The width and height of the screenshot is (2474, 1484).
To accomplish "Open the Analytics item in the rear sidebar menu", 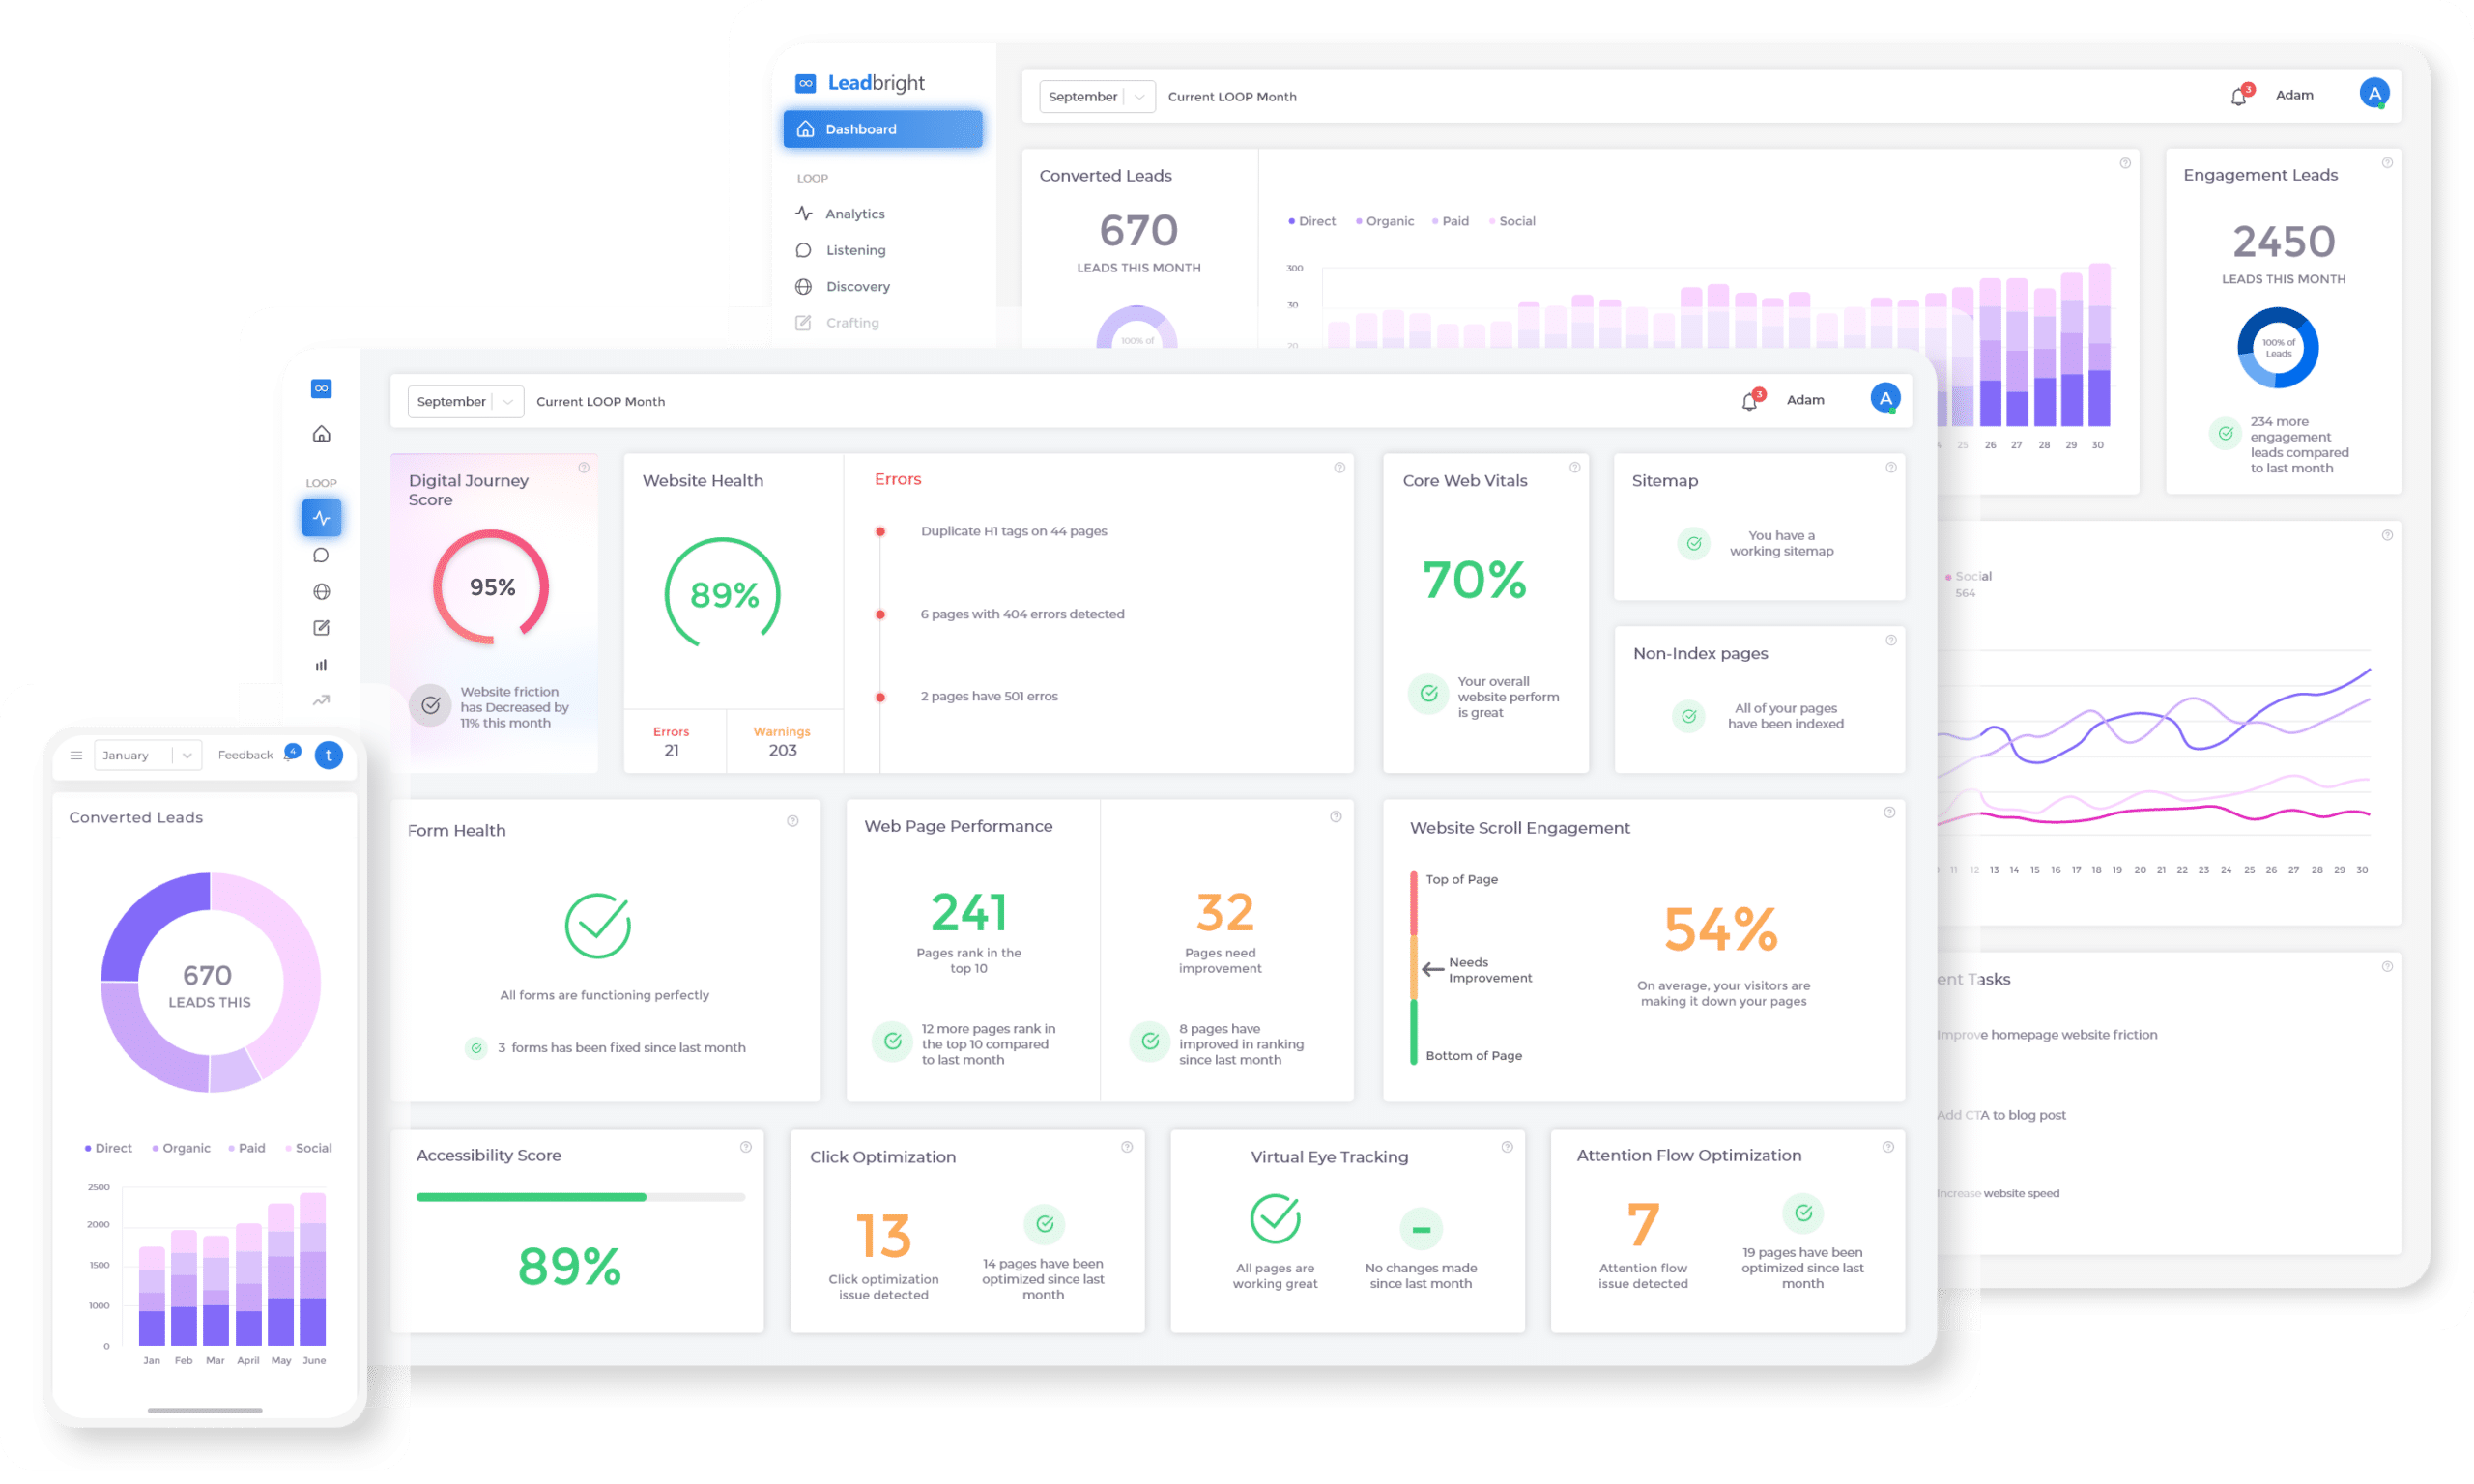I will [x=854, y=213].
